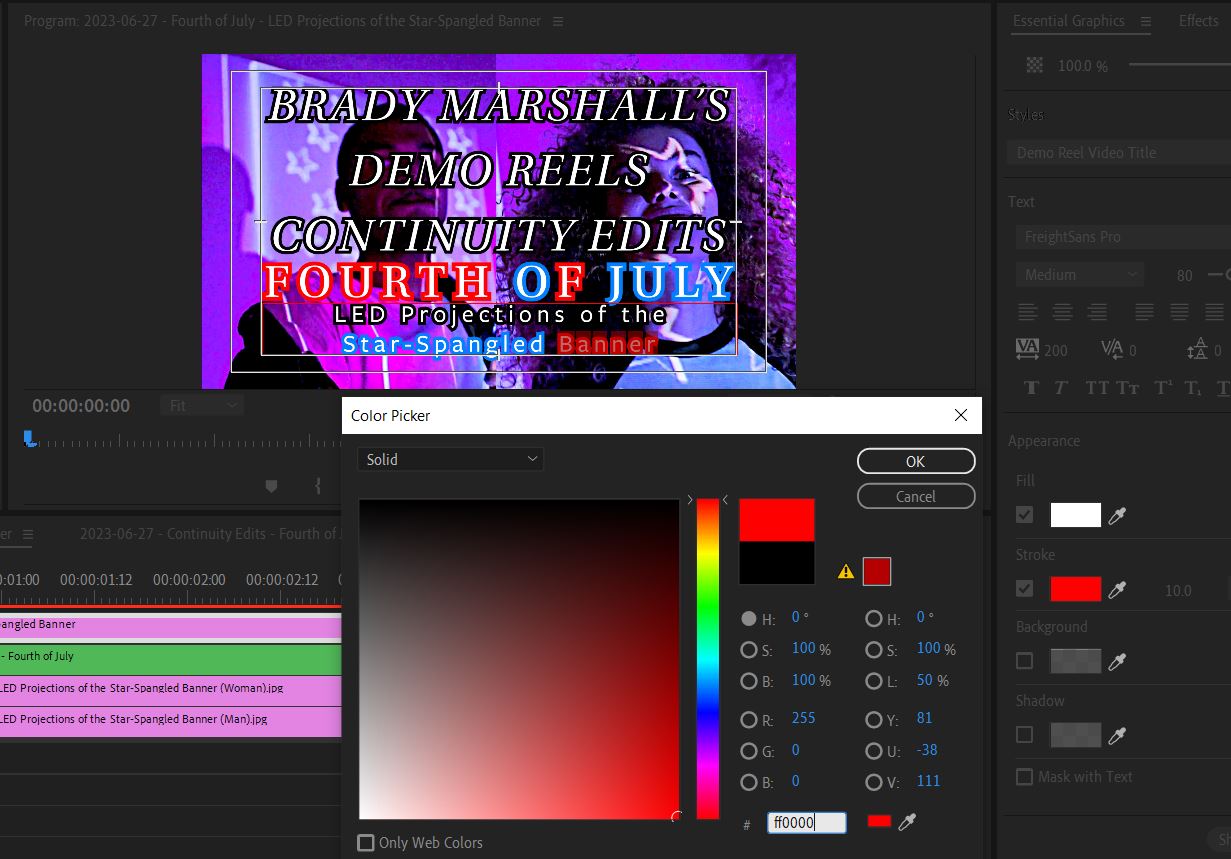Click the V value 111
The image size is (1231, 859).
(928, 781)
